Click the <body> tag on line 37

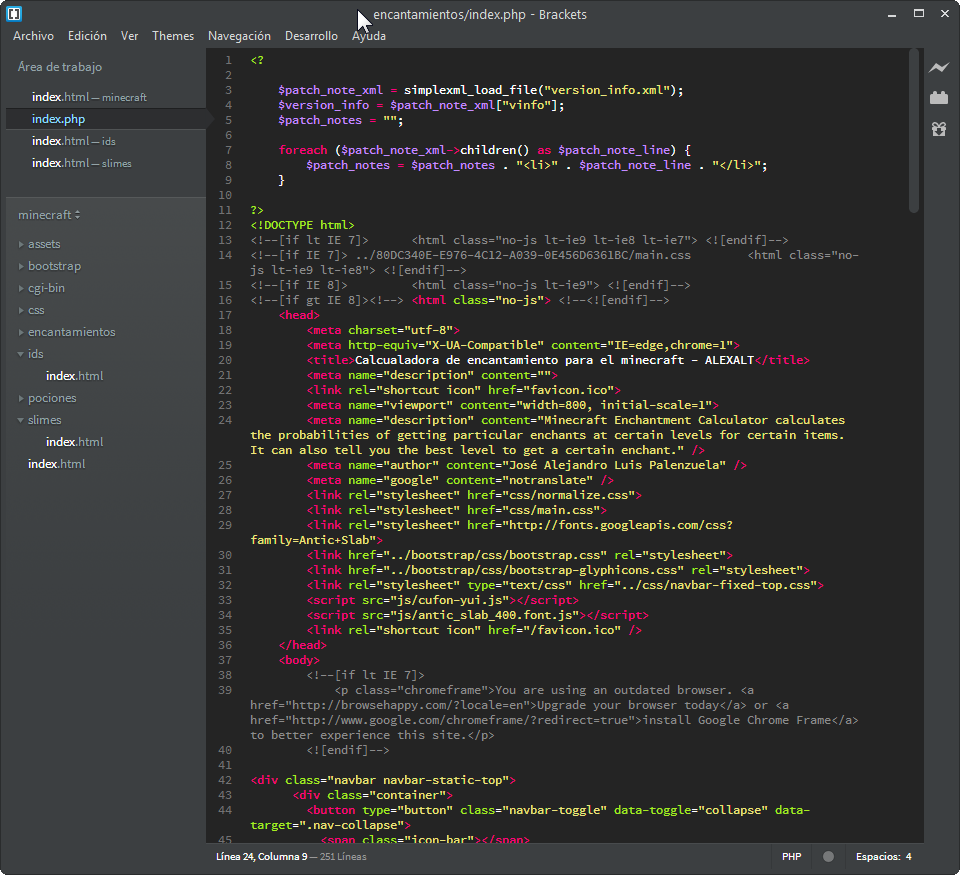[x=299, y=661]
